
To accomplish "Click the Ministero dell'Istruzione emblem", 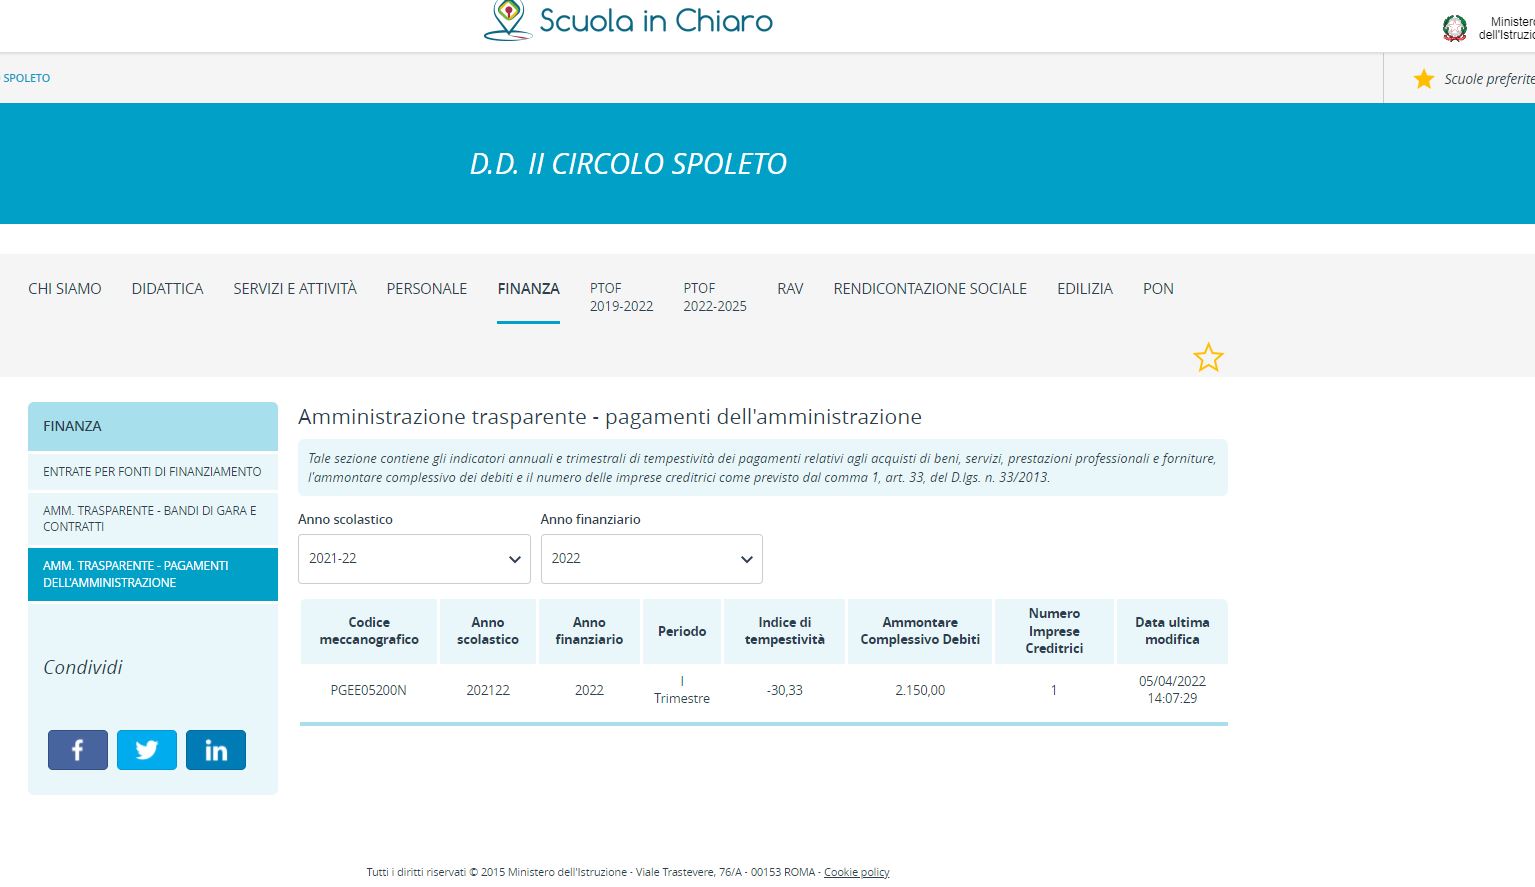I will [x=1455, y=28].
